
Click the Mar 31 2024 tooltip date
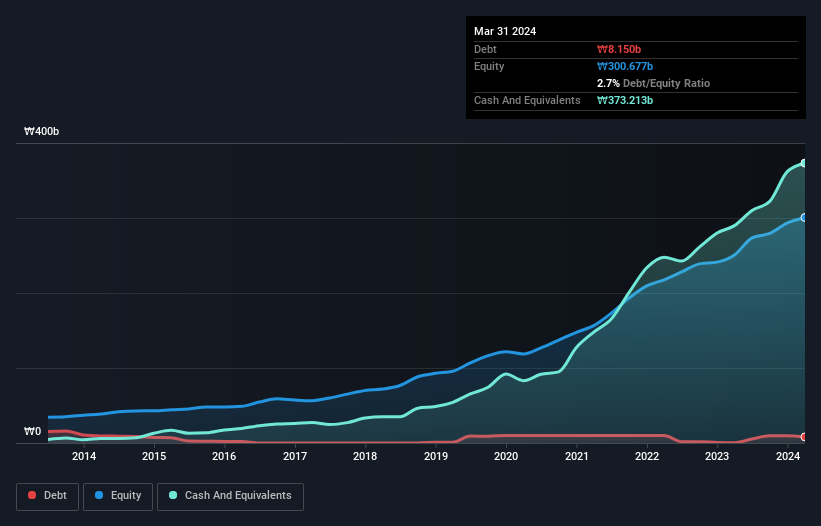pyautogui.click(x=505, y=31)
